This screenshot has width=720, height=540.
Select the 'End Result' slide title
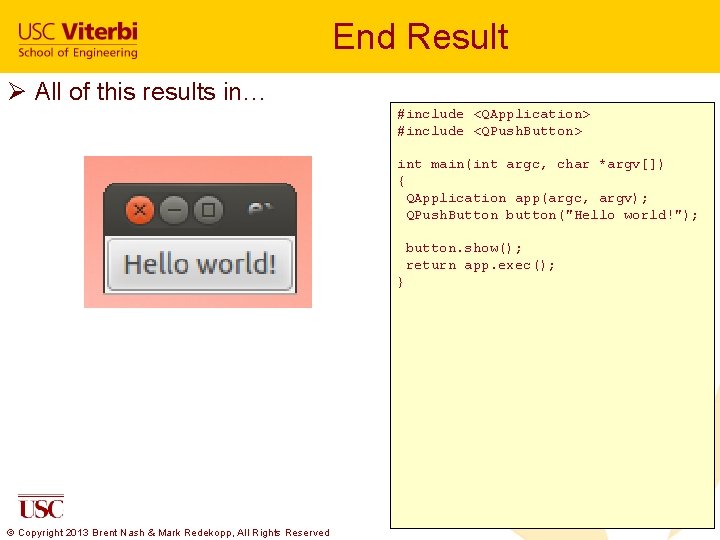pyautogui.click(x=421, y=36)
